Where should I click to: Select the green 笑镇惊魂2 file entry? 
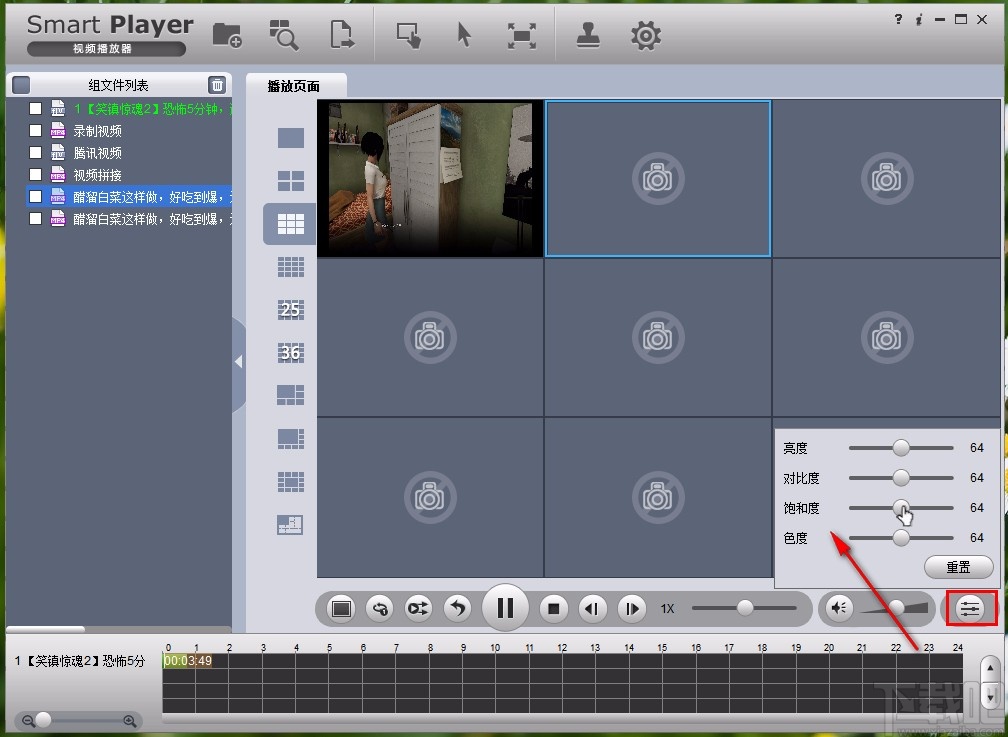tap(152, 109)
